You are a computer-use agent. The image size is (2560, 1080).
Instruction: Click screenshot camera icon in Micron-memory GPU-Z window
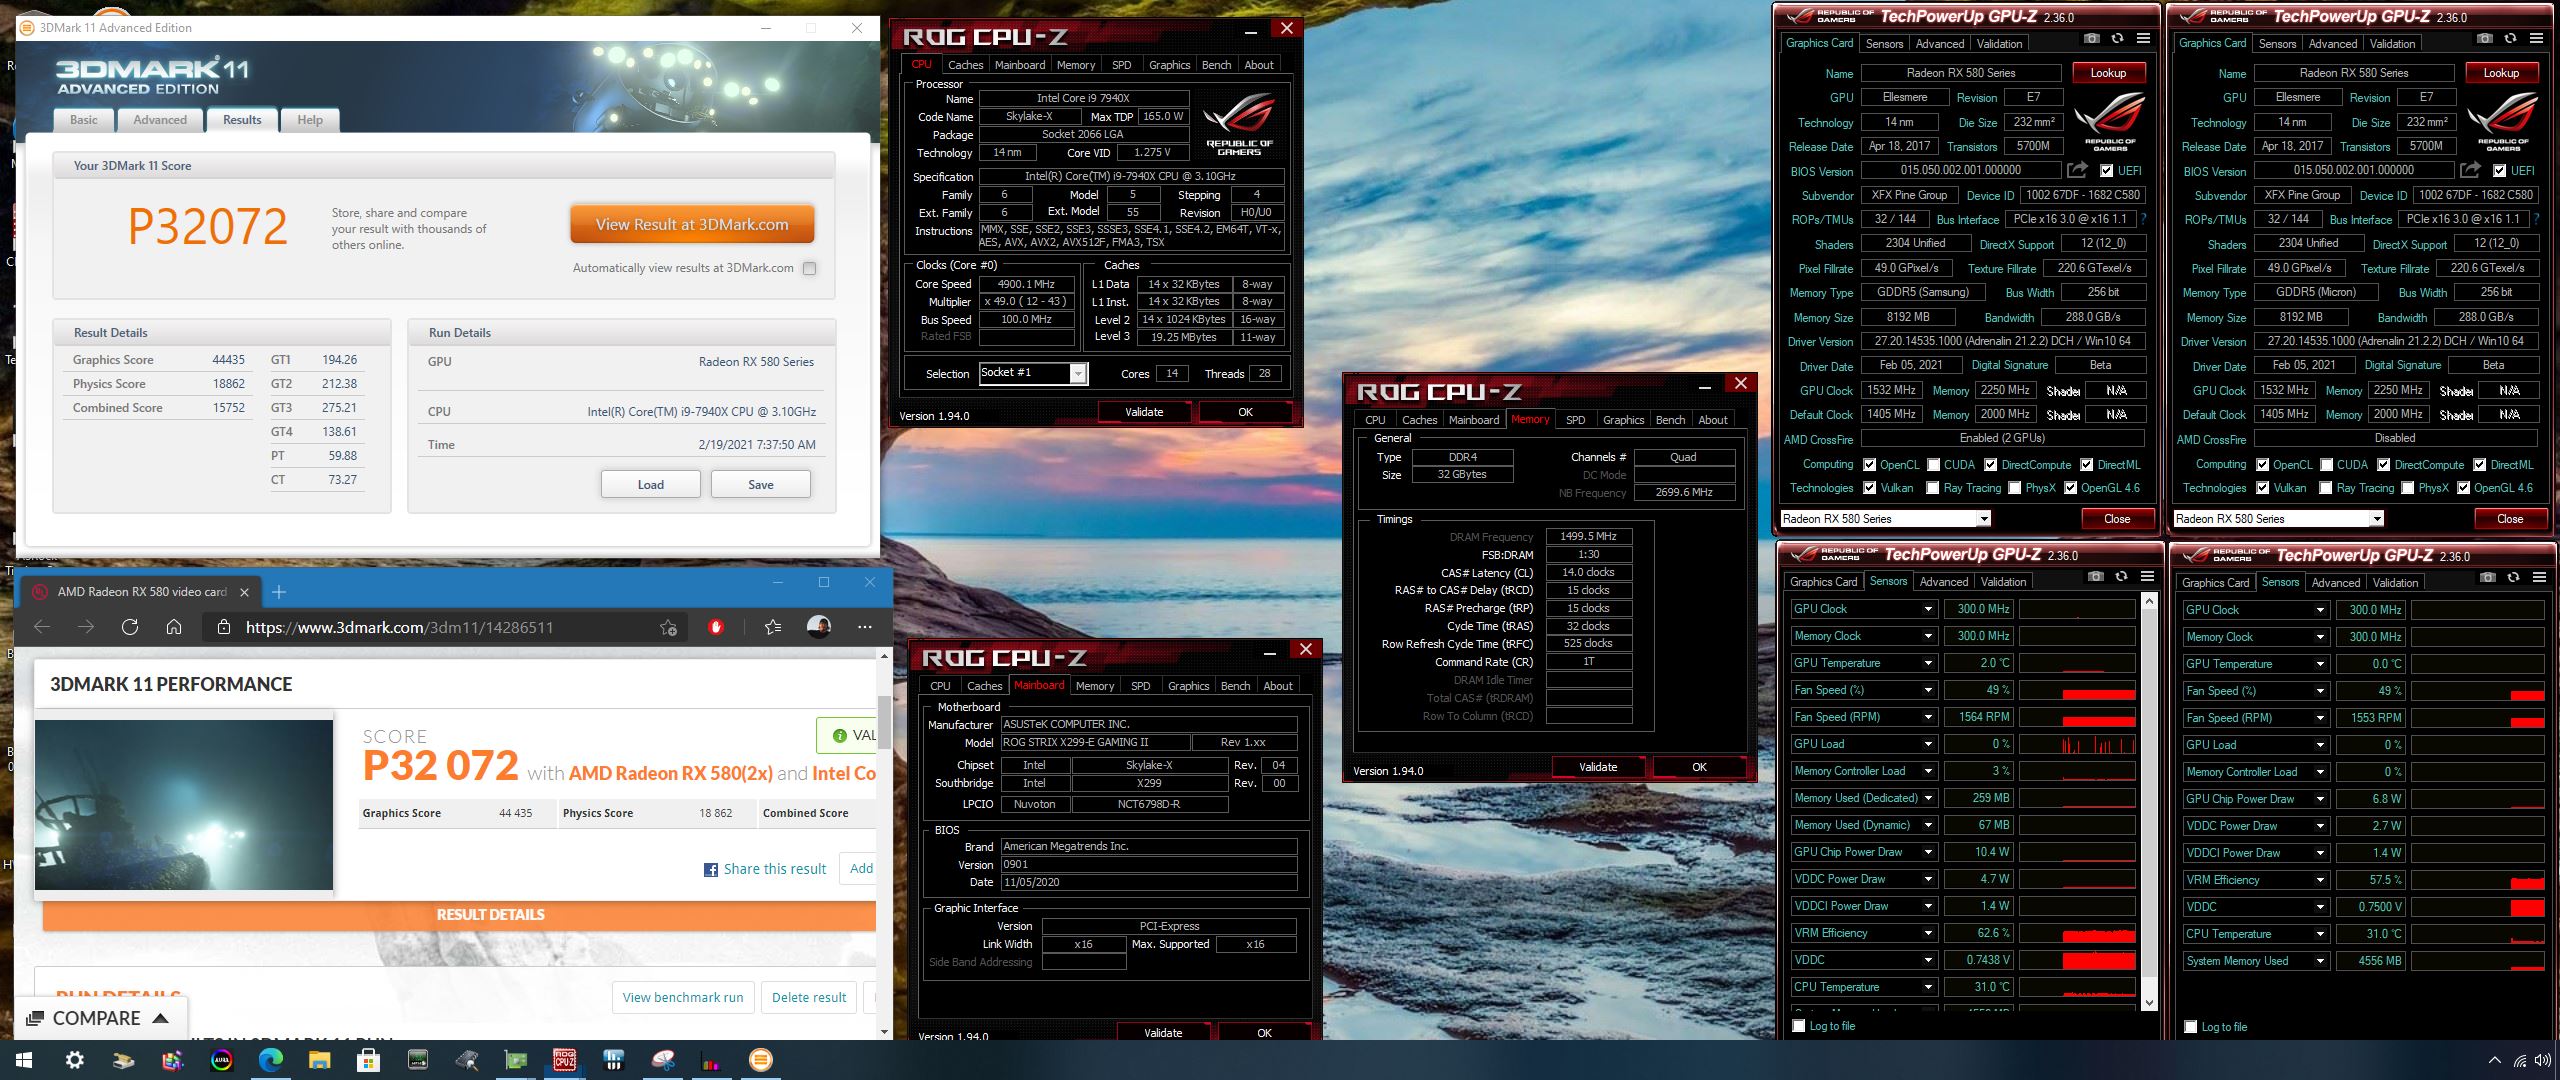coord(2484,39)
